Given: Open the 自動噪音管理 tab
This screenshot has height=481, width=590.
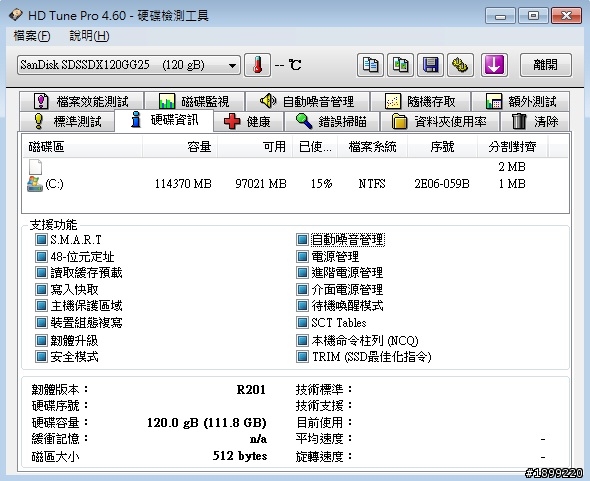Looking at the screenshot, I should click(307, 101).
